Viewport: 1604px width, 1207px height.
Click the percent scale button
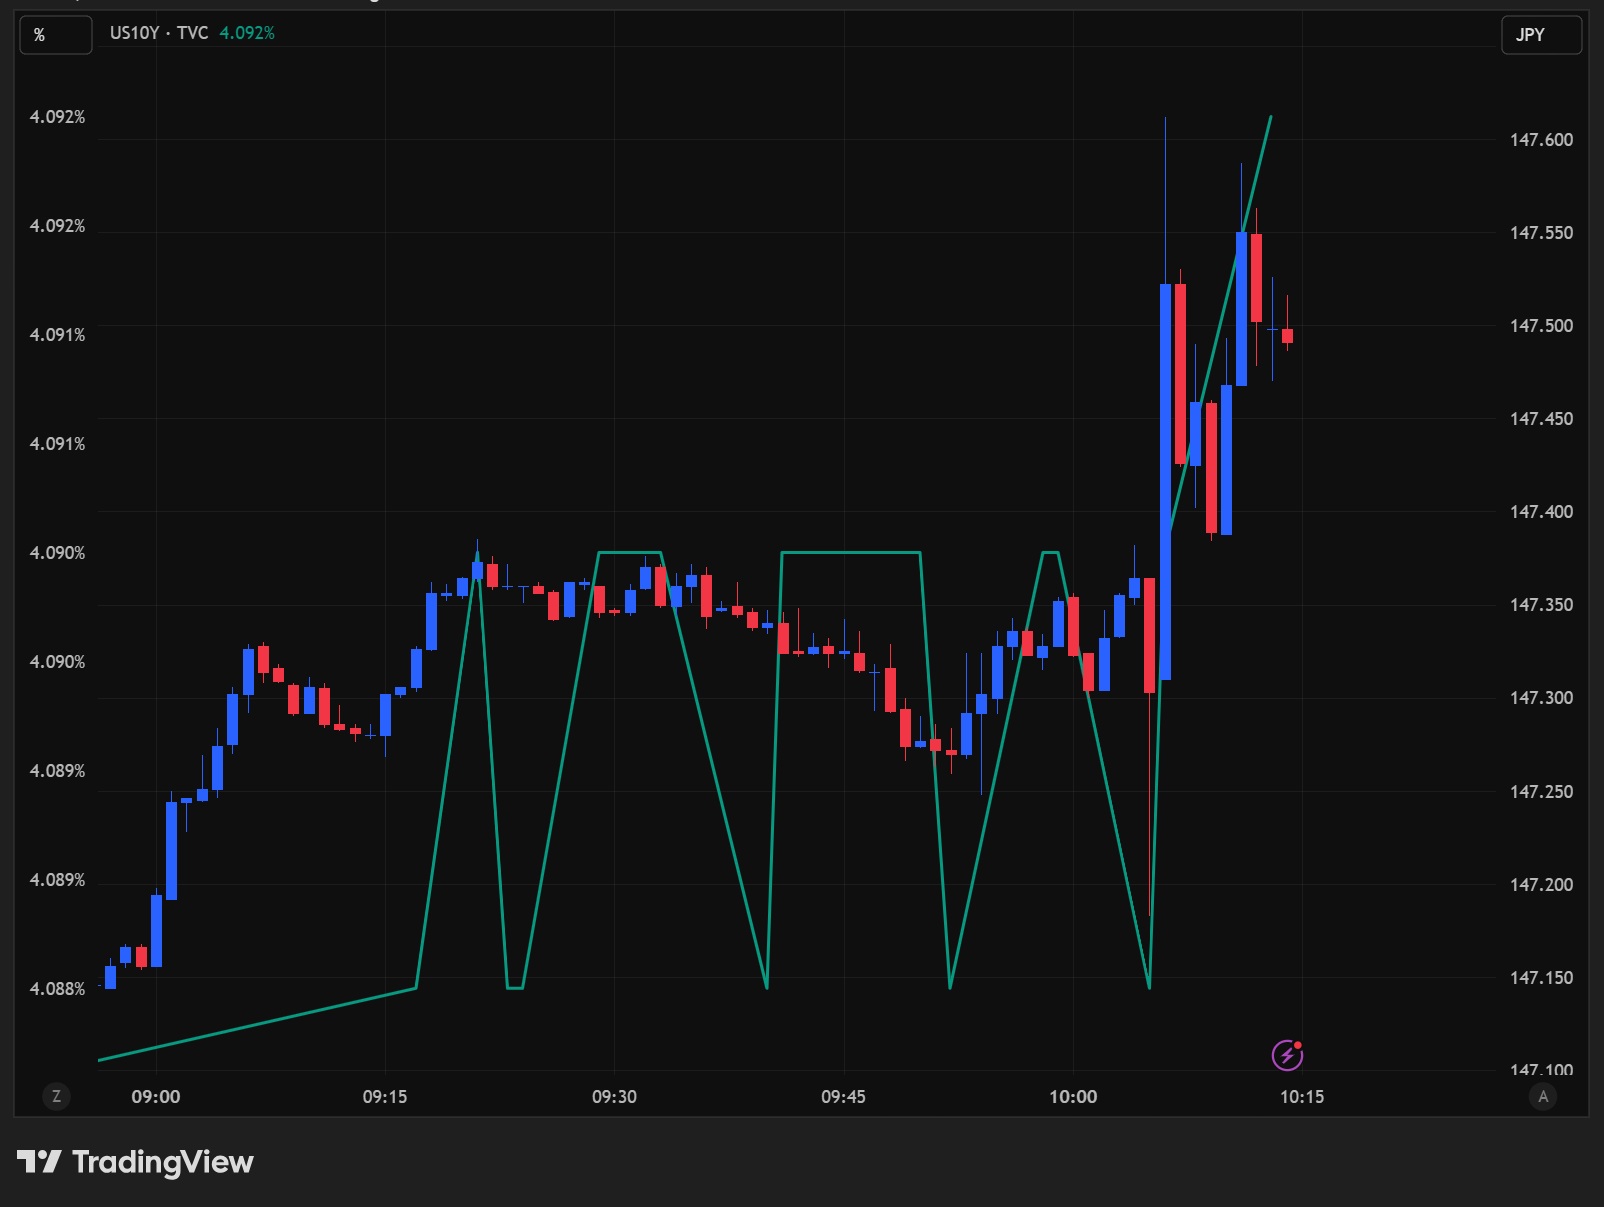(56, 35)
